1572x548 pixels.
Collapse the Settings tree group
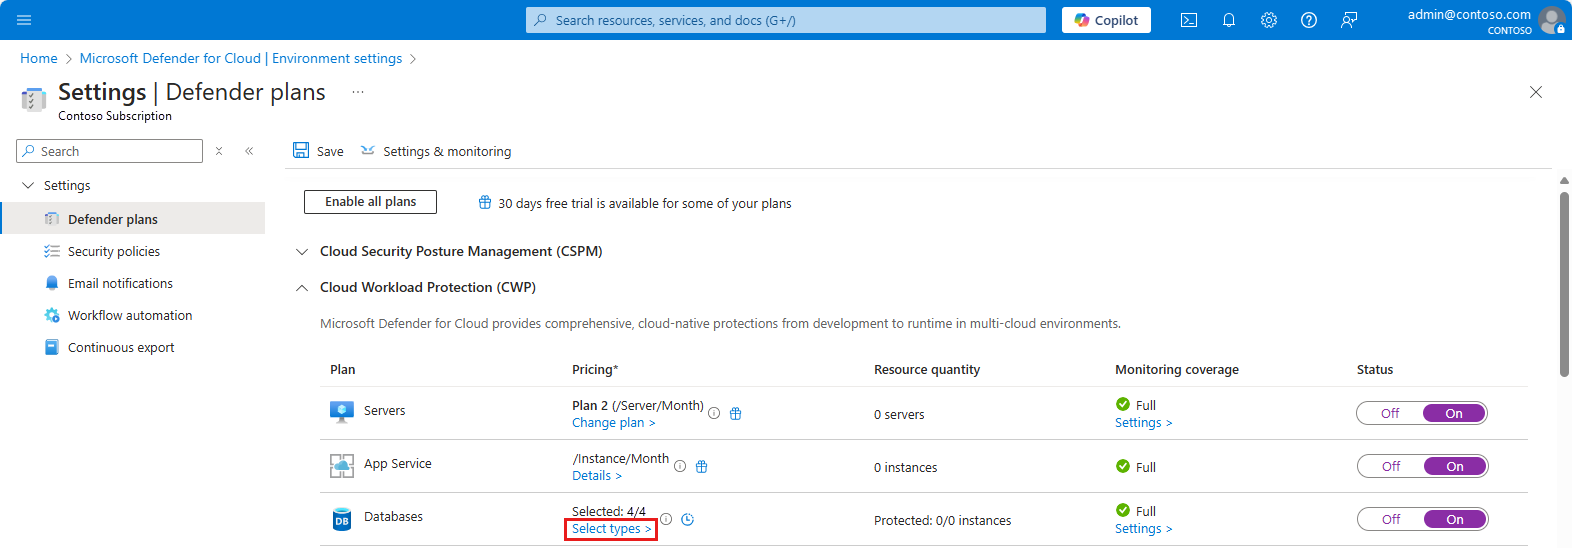pyautogui.click(x=28, y=185)
